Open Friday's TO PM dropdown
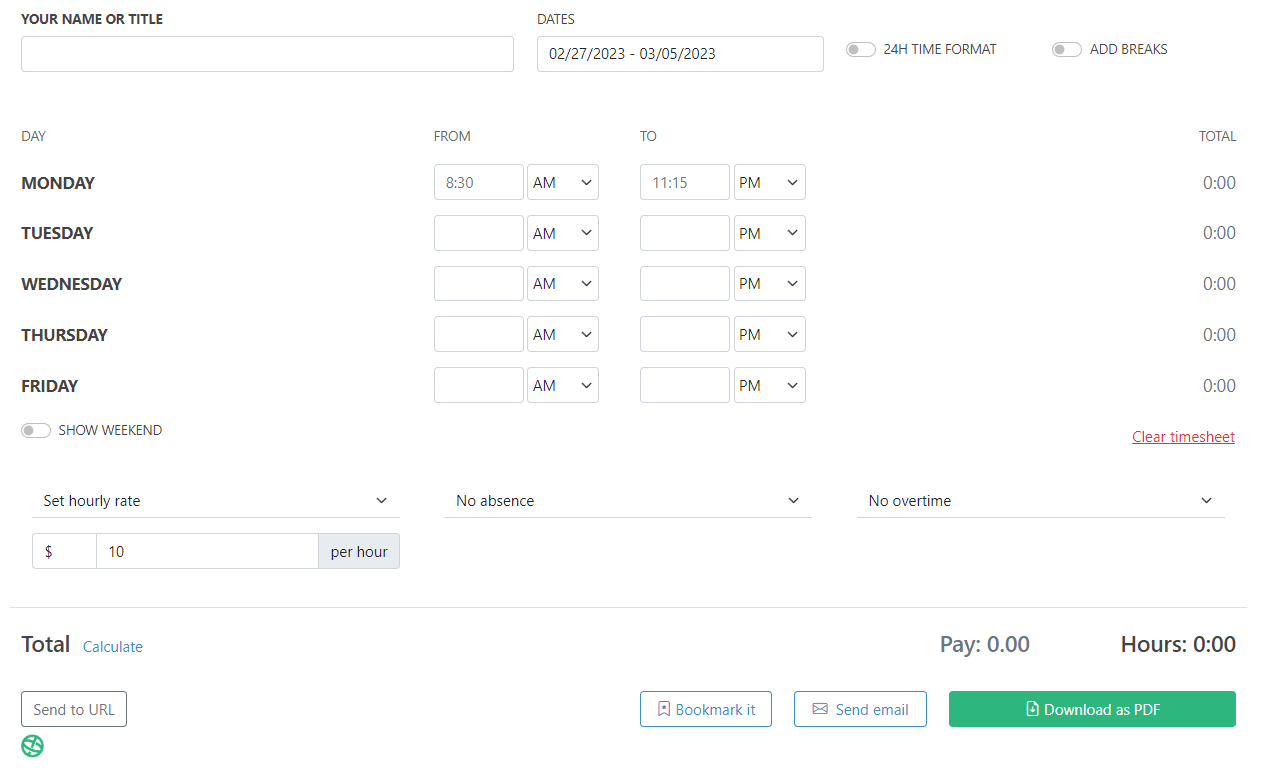Image resolution: width=1285 pixels, height=768 pixels. 769,386
